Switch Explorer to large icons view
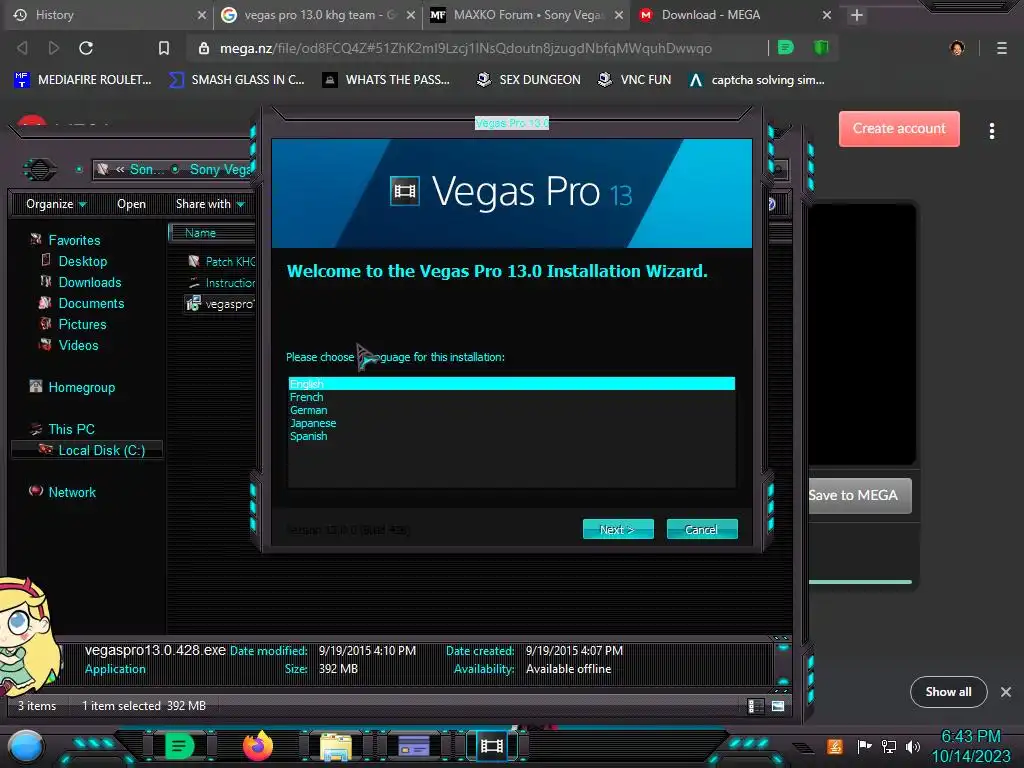 point(778,706)
